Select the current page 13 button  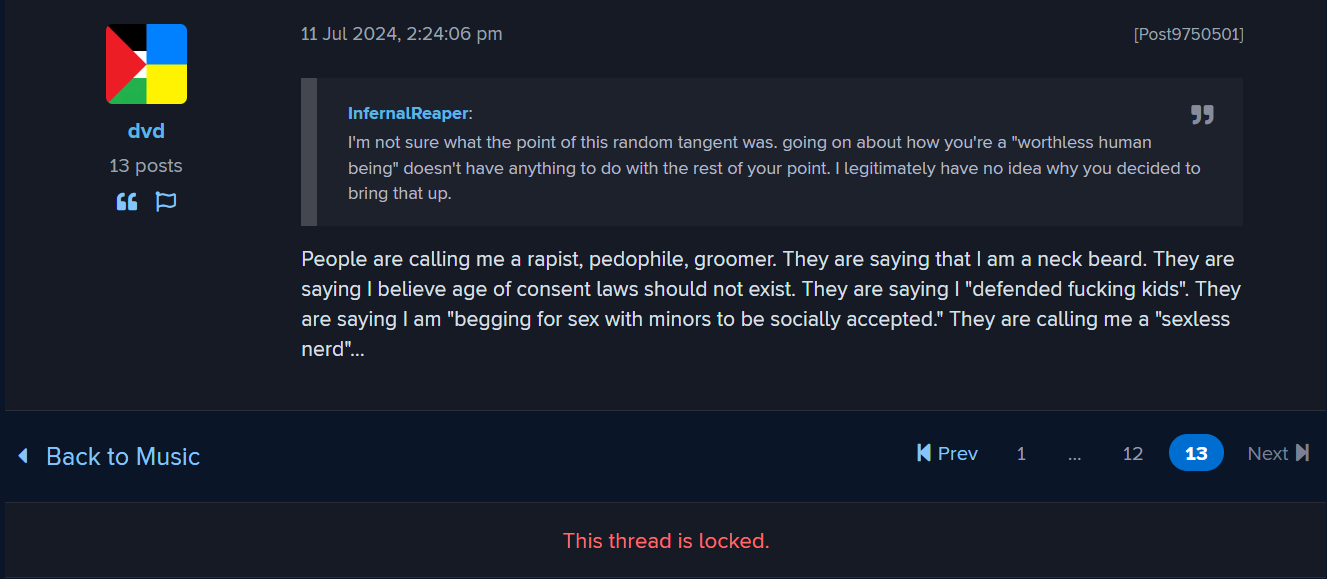(1196, 453)
